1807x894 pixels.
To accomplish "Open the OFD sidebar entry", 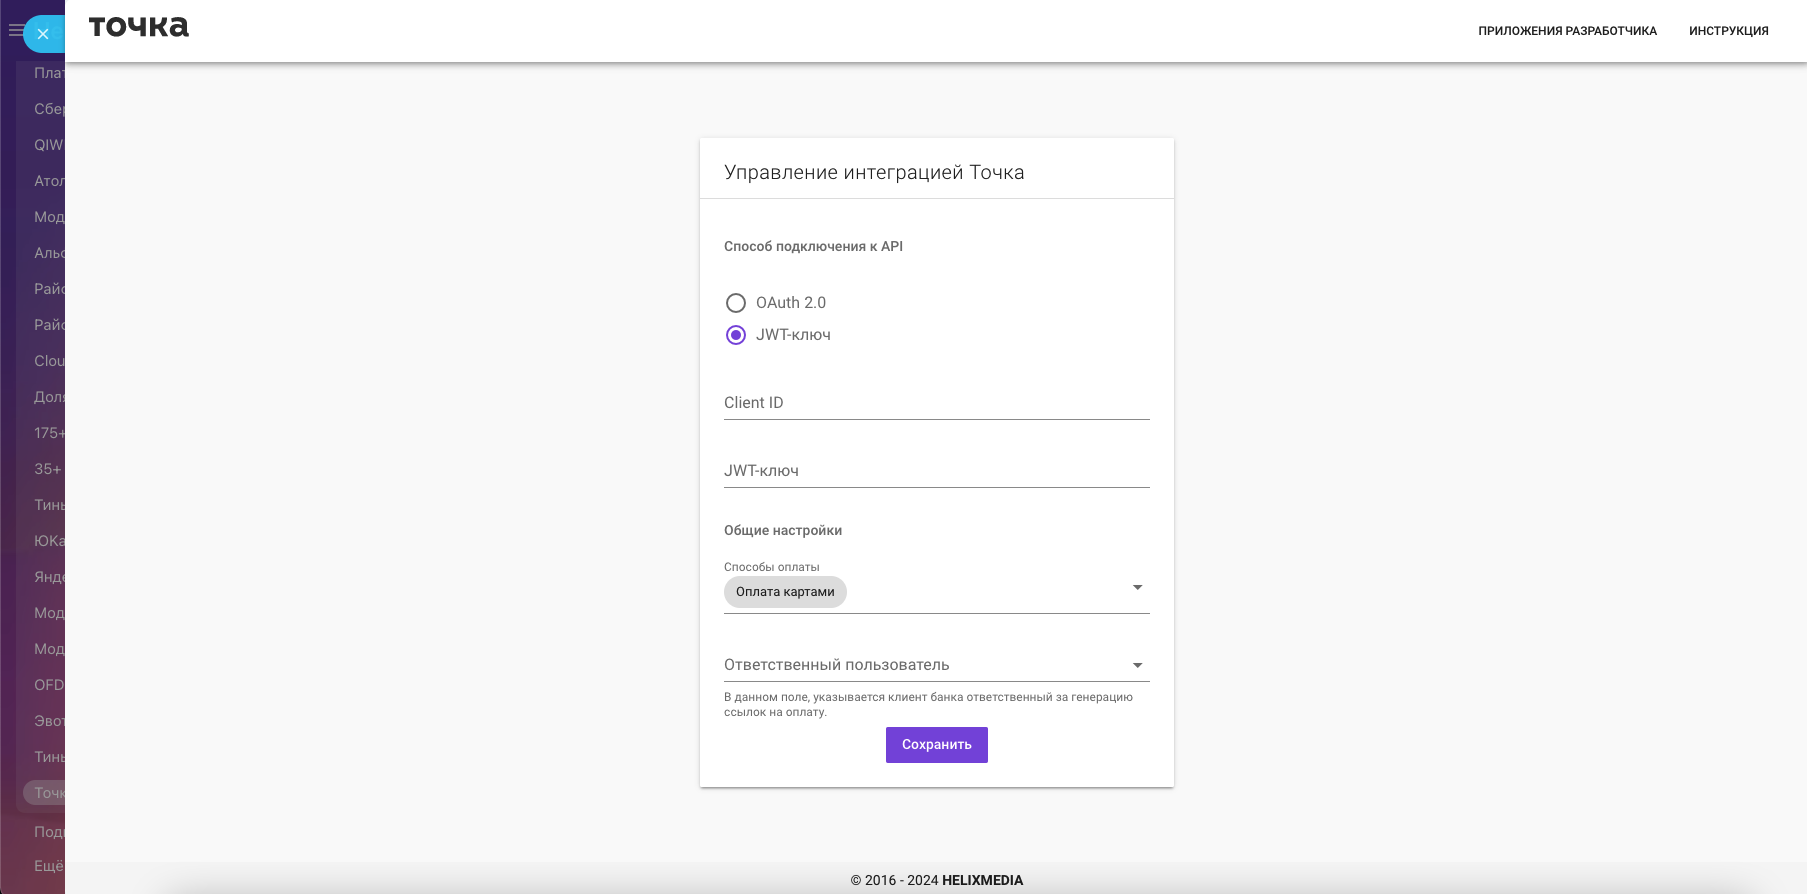I will 48,685.
